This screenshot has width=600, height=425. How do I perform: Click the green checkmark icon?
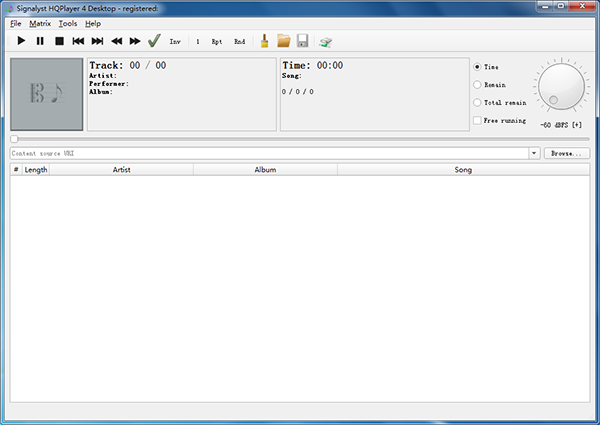click(x=154, y=41)
